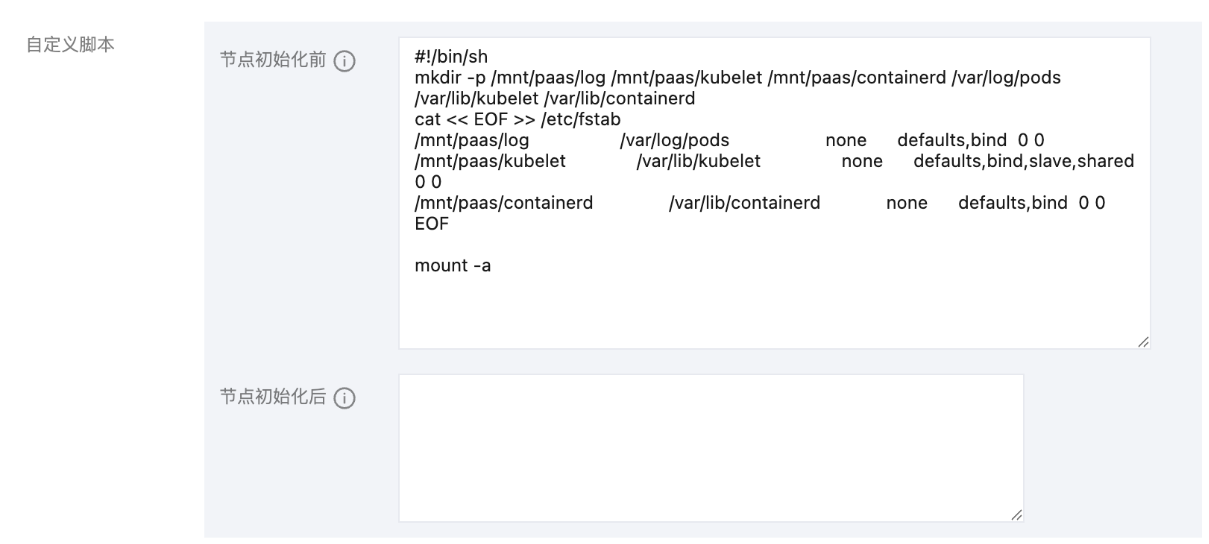Focus the empty 节点初始化后 script textarea
Image resolution: width=1209 pixels, height=544 pixels.
pos(710,447)
